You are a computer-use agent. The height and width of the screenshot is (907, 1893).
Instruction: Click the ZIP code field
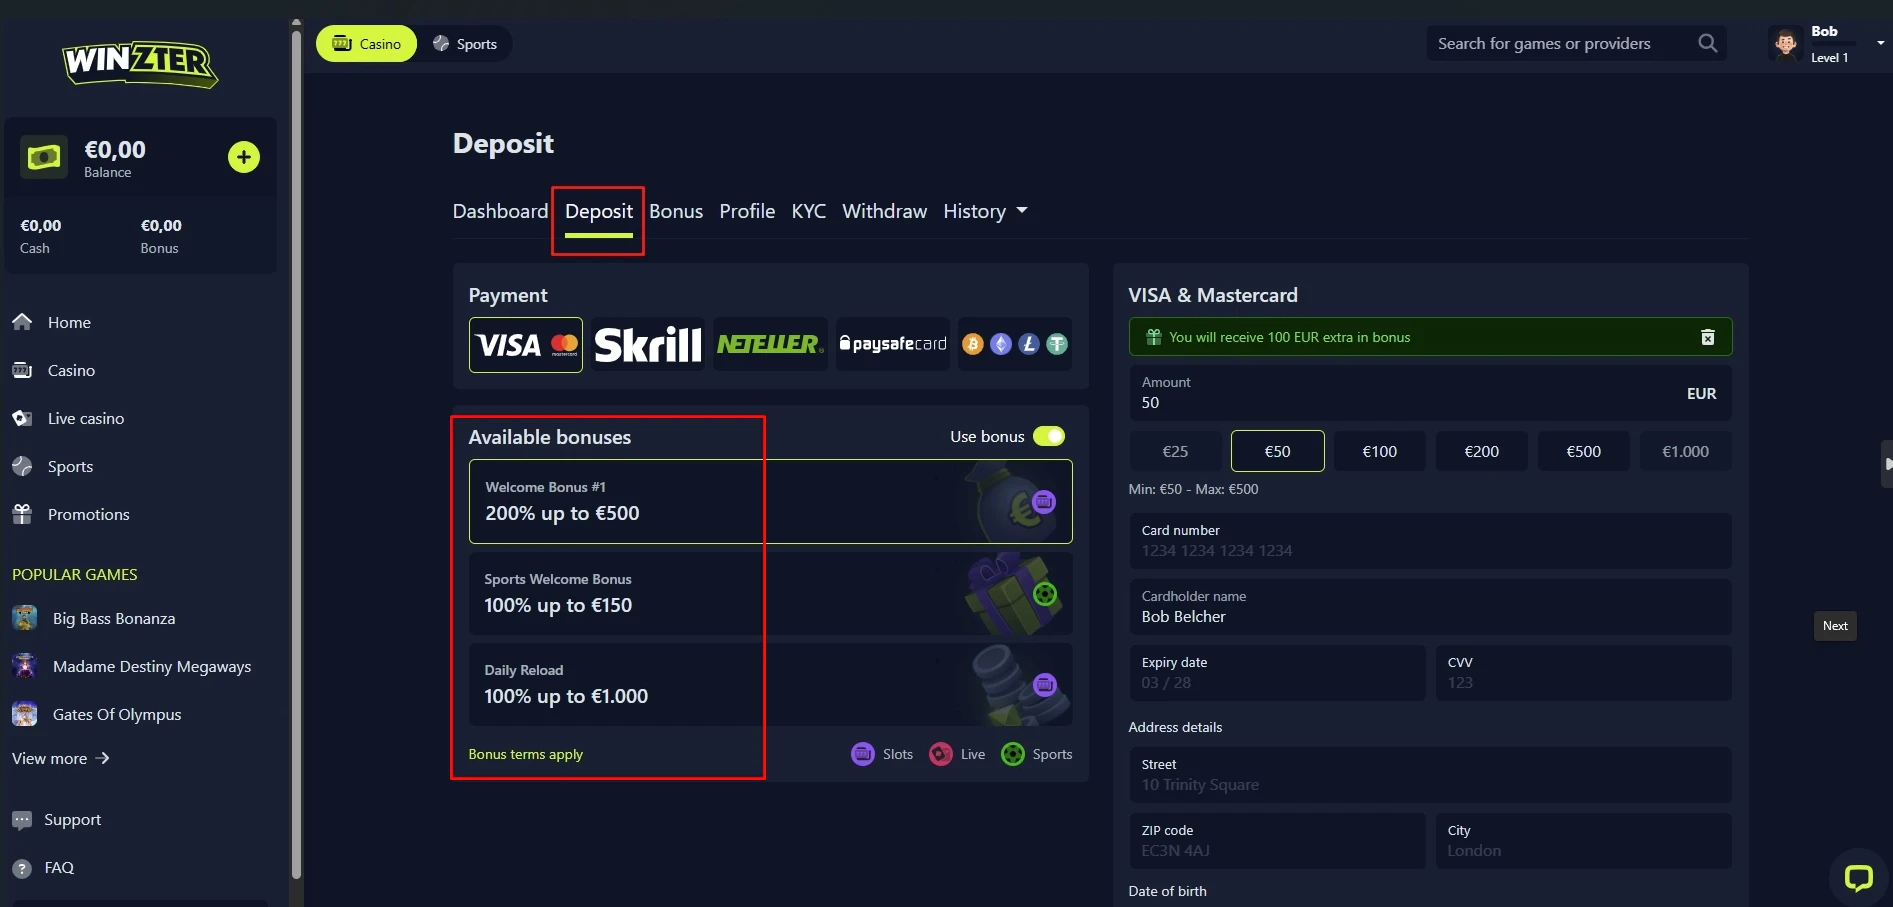(1277, 841)
